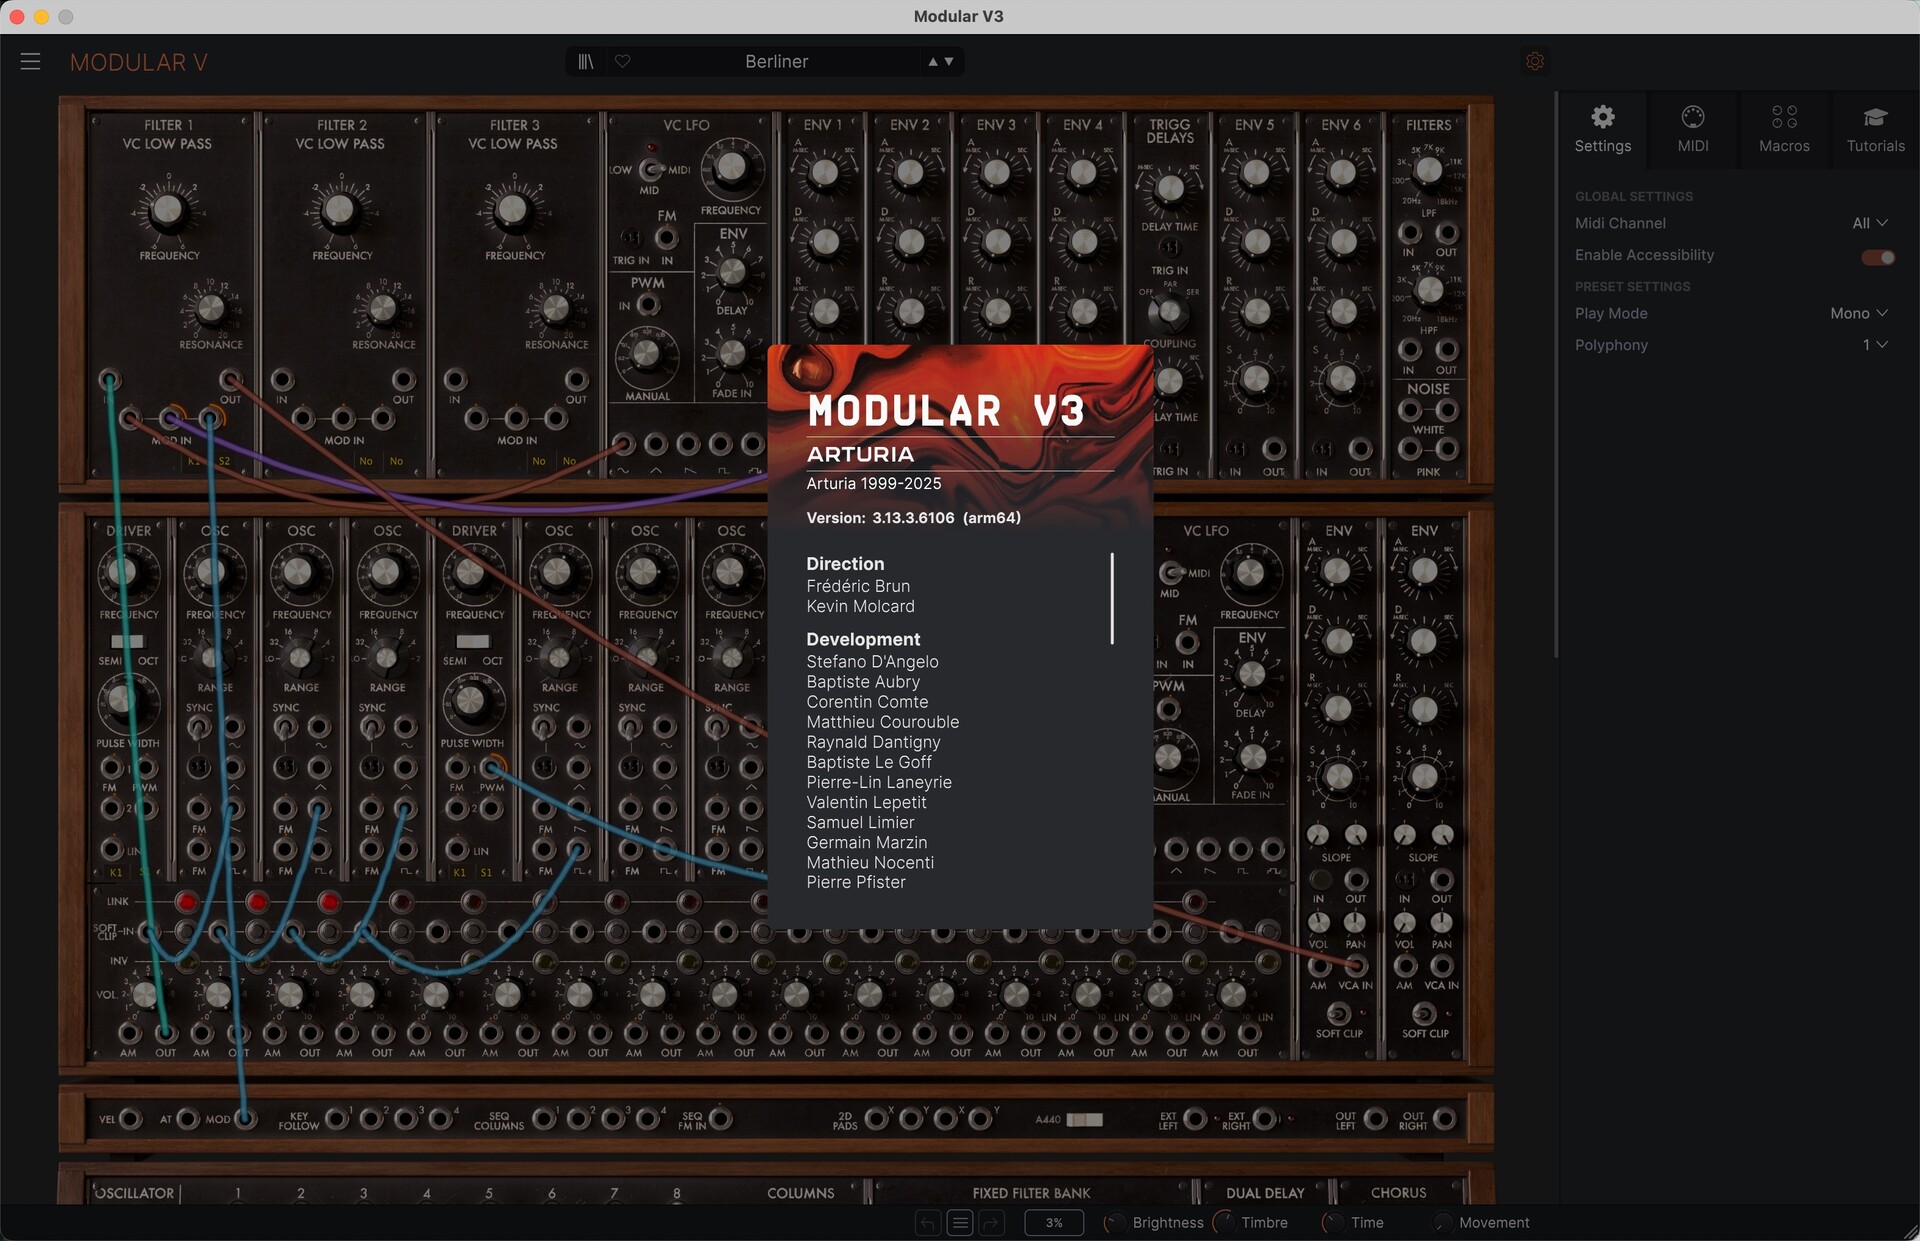Image resolution: width=1920 pixels, height=1241 pixels.
Task: Load the next preset with the down arrow
Action: [x=949, y=62]
